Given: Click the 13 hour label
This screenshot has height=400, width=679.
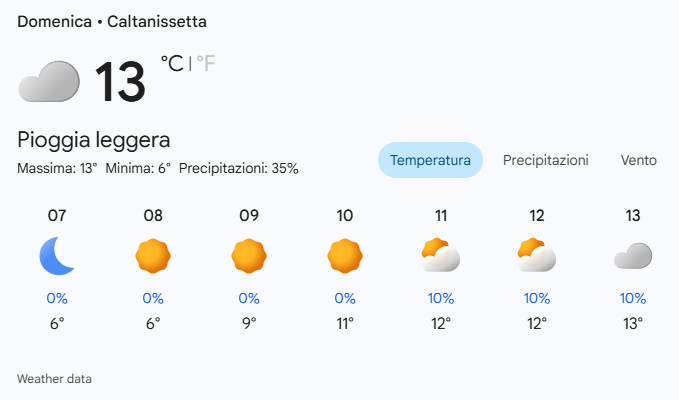Looking at the screenshot, I should point(633,215).
